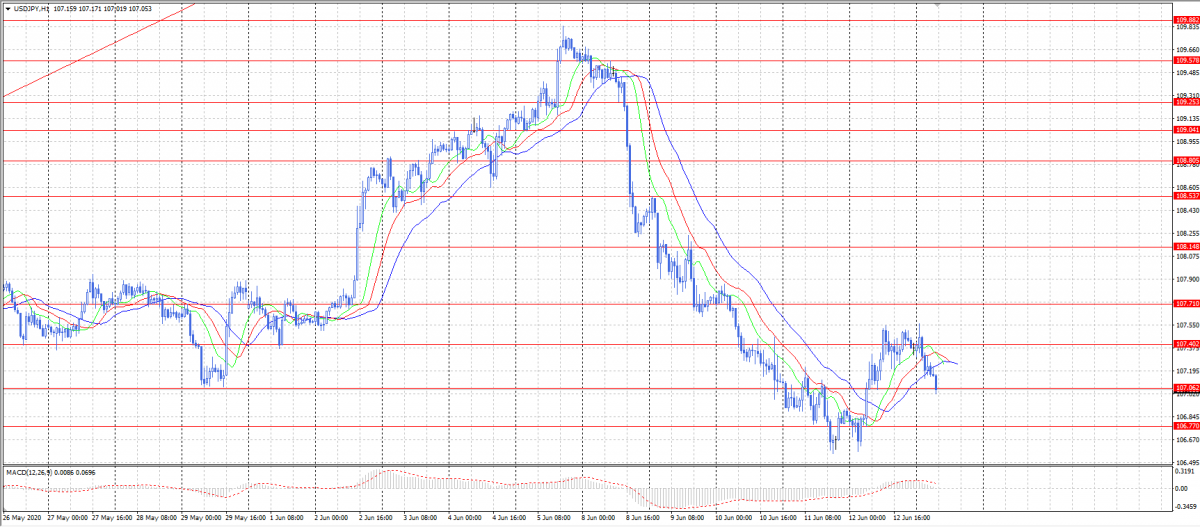Viewport: 1200px width, 527px height.
Task: Click the 106.495 price scale label
Action: coord(1187,462)
